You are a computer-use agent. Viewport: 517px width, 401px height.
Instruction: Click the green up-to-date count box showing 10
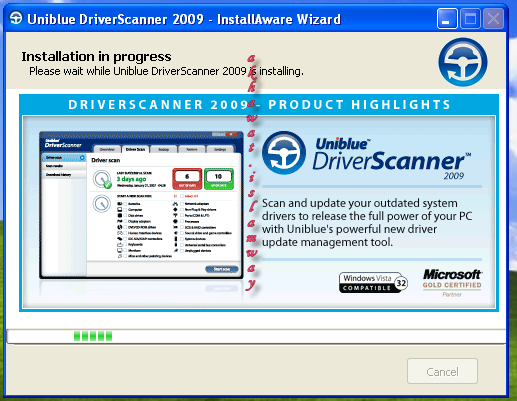coord(219,179)
